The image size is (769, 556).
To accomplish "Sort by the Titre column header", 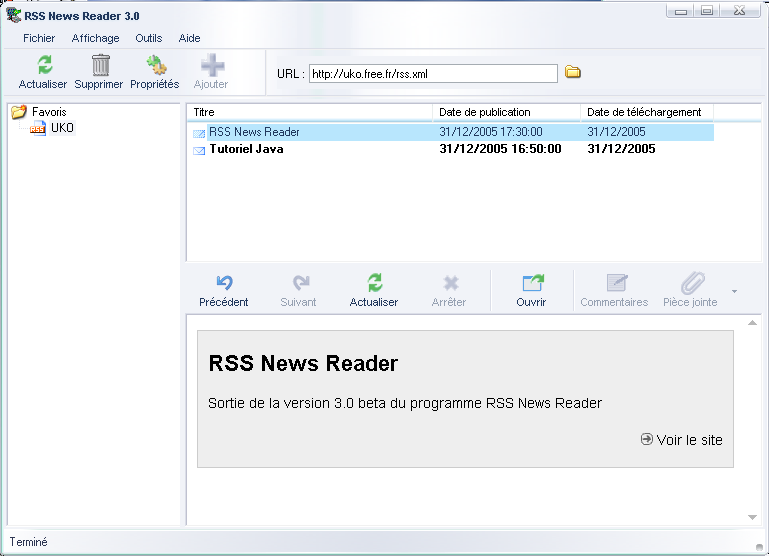I will tap(310, 112).
